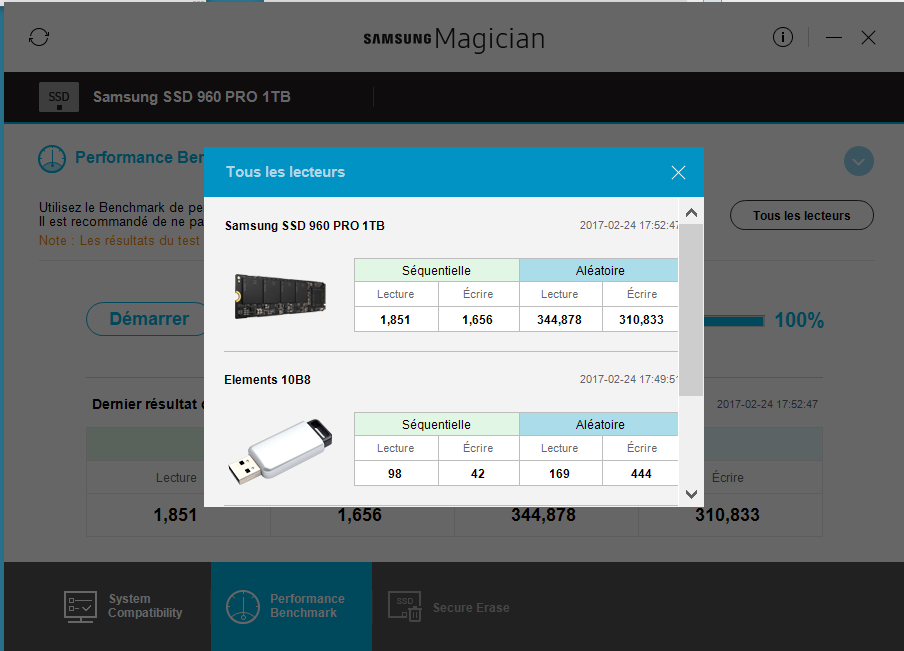Viewport: 904px width, 651px height.
Task: Click the dialog scrollbar thumb
Action: [691, 310]
